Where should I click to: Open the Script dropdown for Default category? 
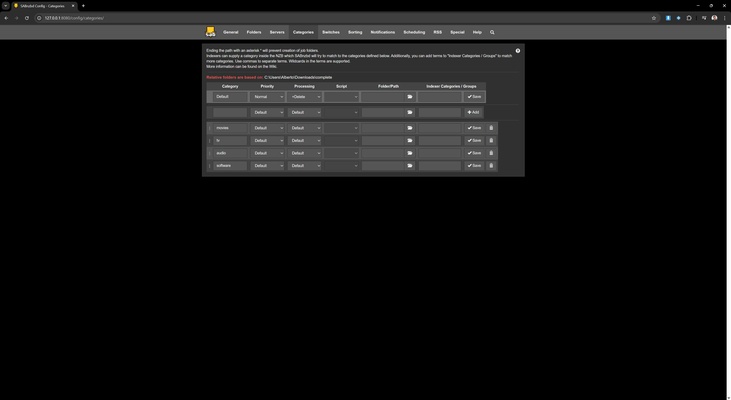[341, 97]
